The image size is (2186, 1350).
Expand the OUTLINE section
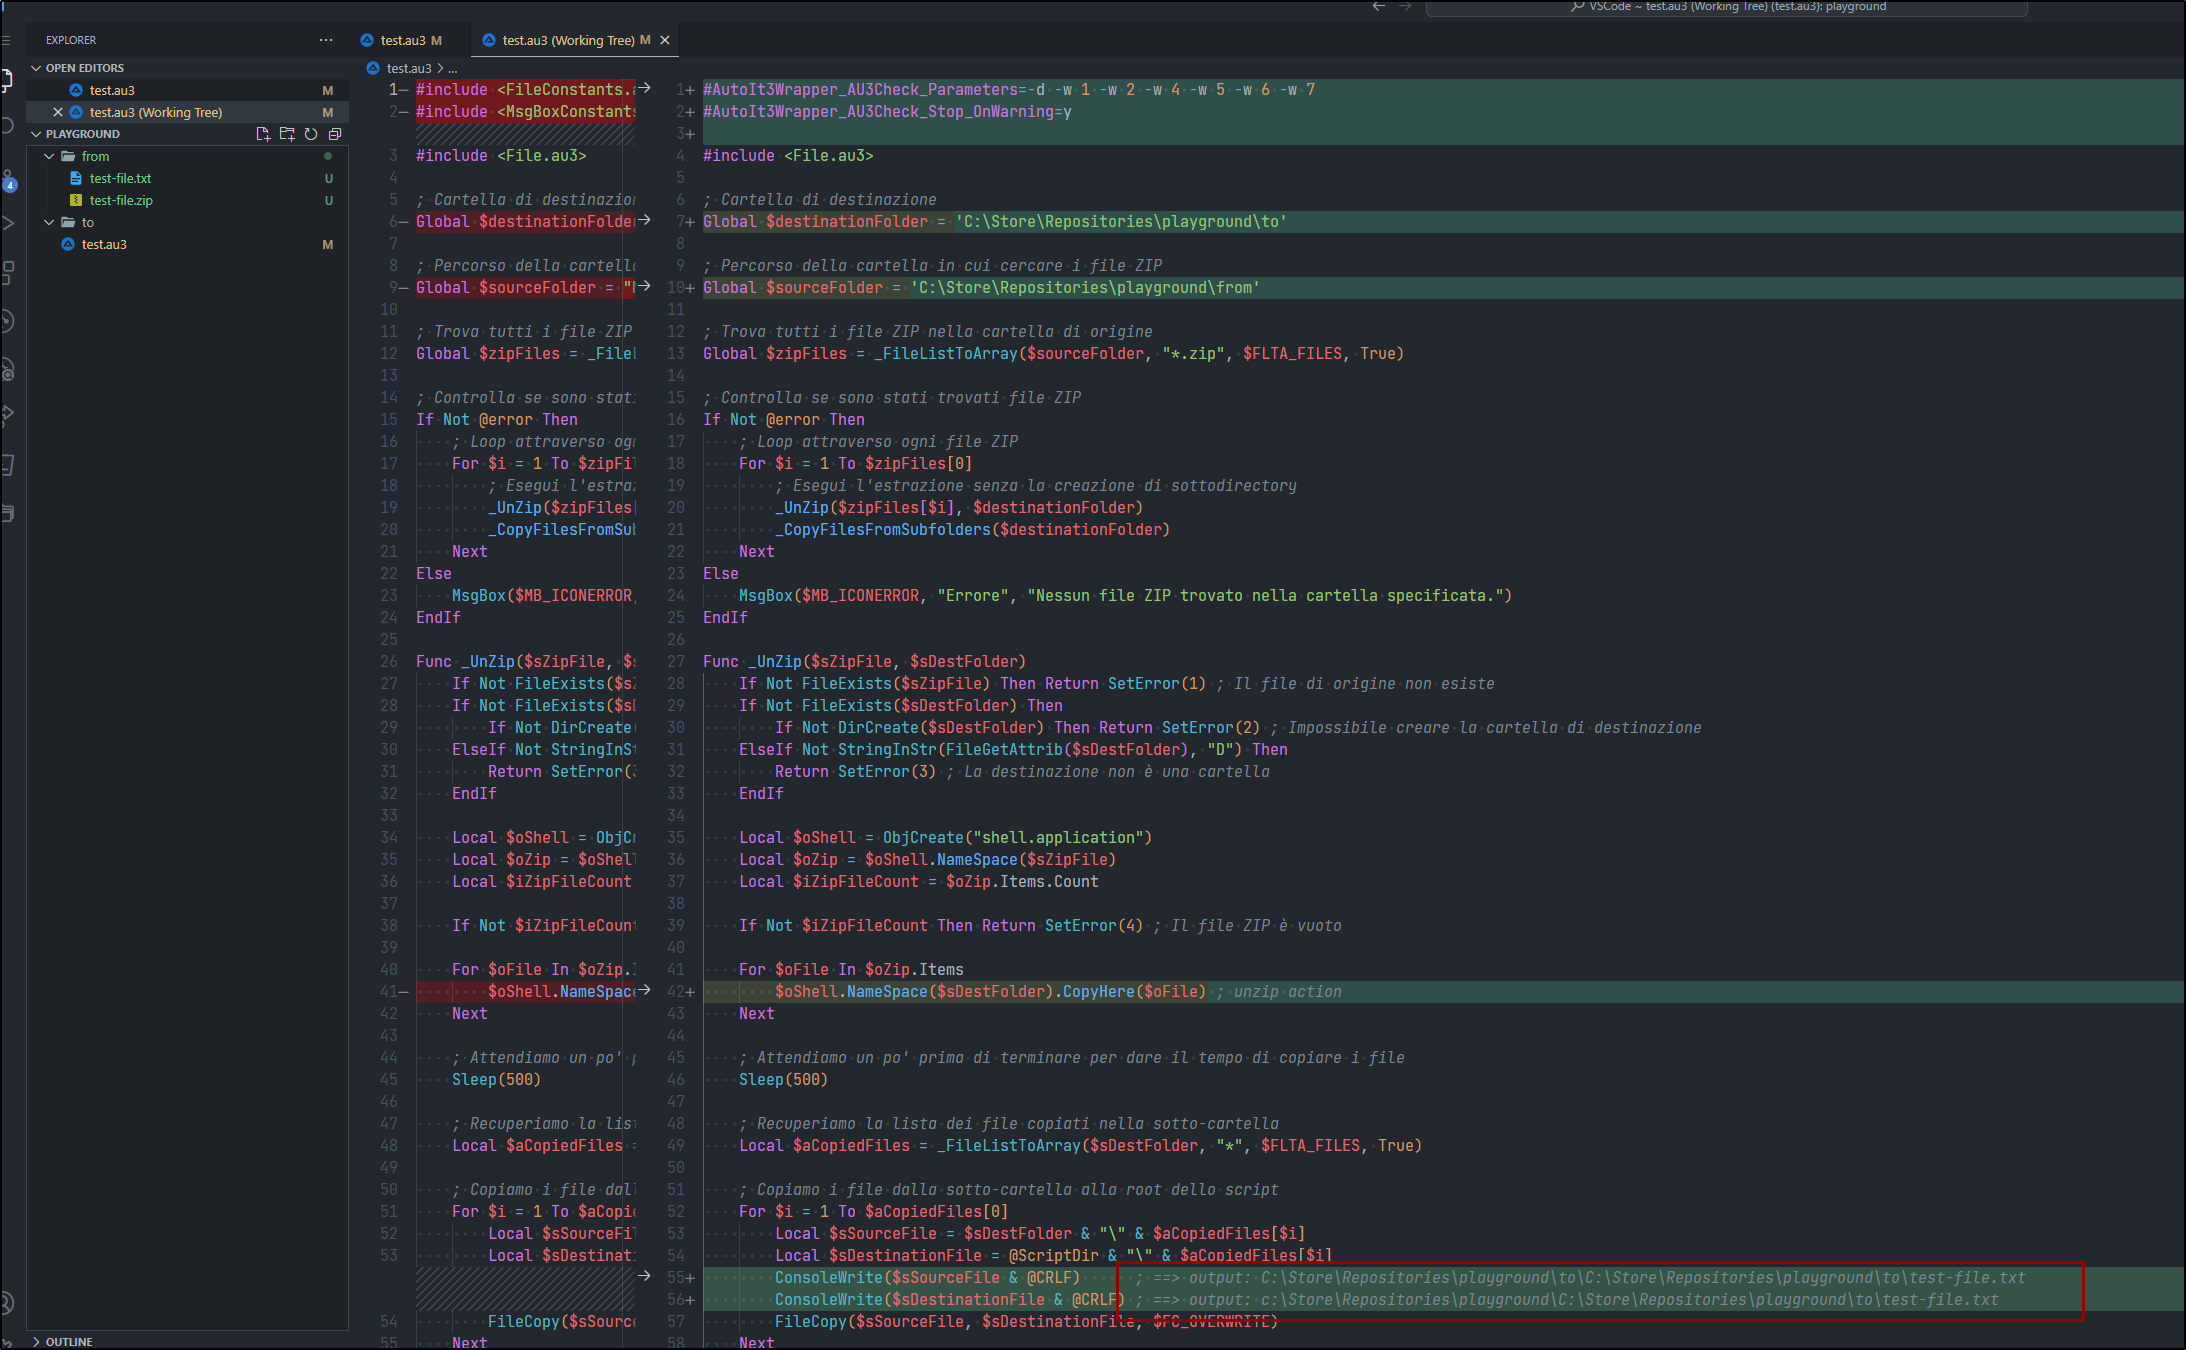click(36, 1342)
